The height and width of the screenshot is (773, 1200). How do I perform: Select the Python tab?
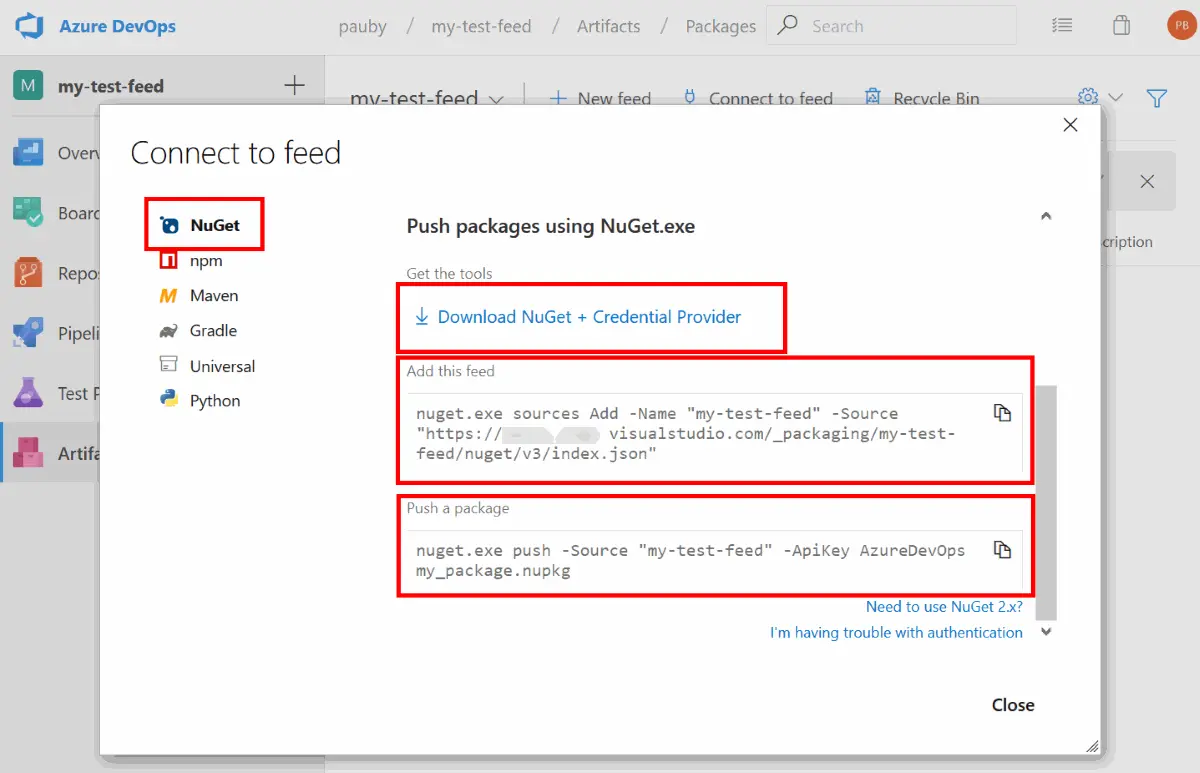coord(200,401)
